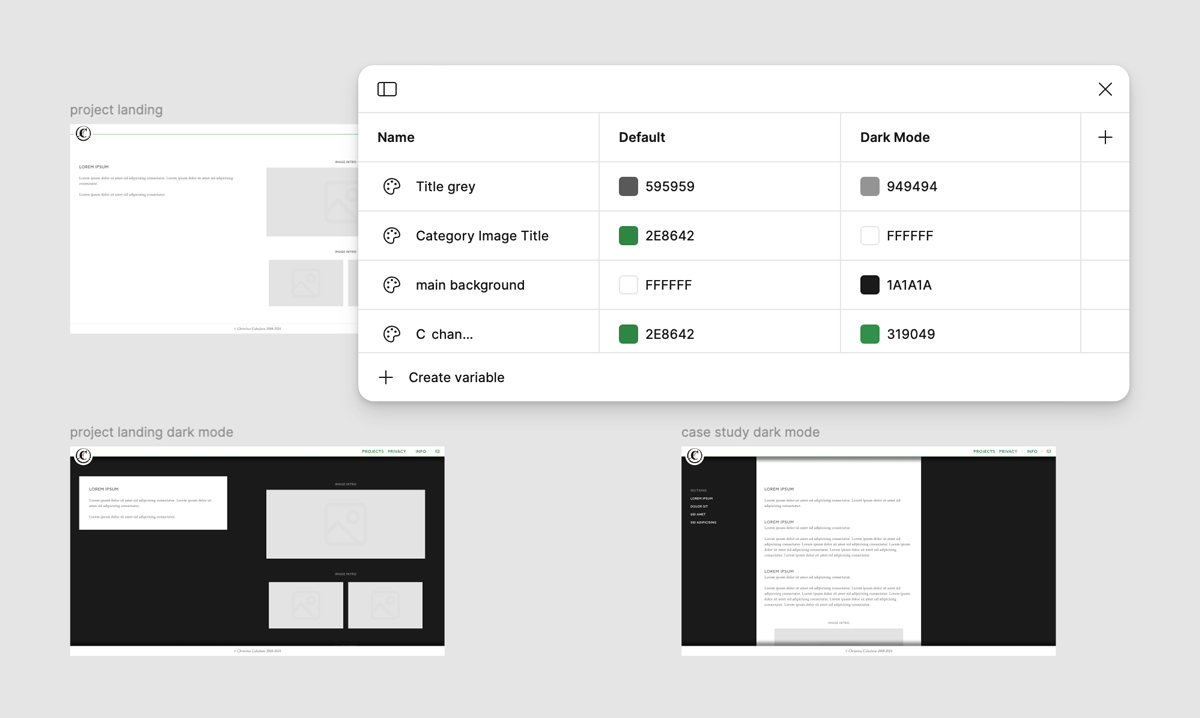Screen dimensions: 1200x718
Task: Click the plus icon beside Create variable
Action: (386, 377)
